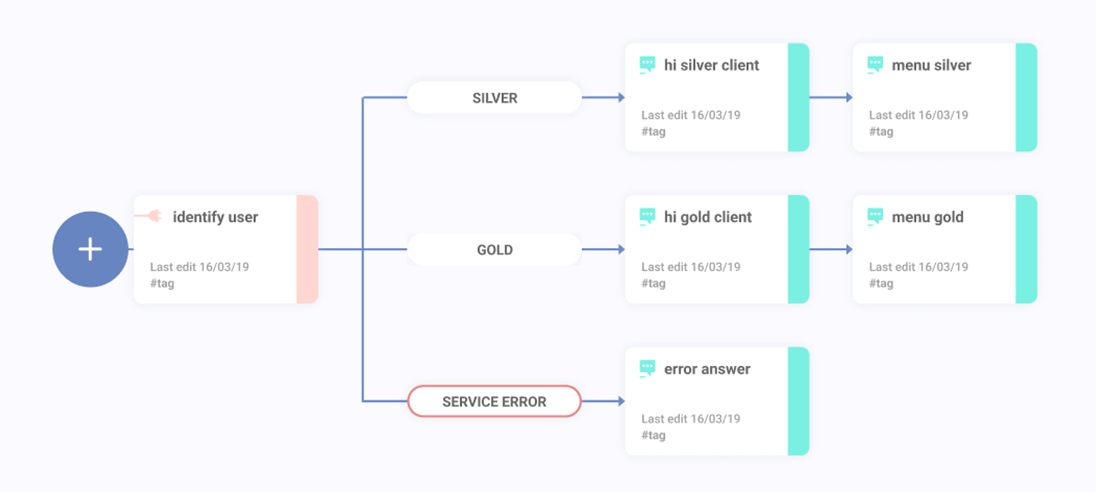The height and width of the screenshot is (492, 1096).
Task: Click chat icon on error answer card
Action: [x=647, y=369]
